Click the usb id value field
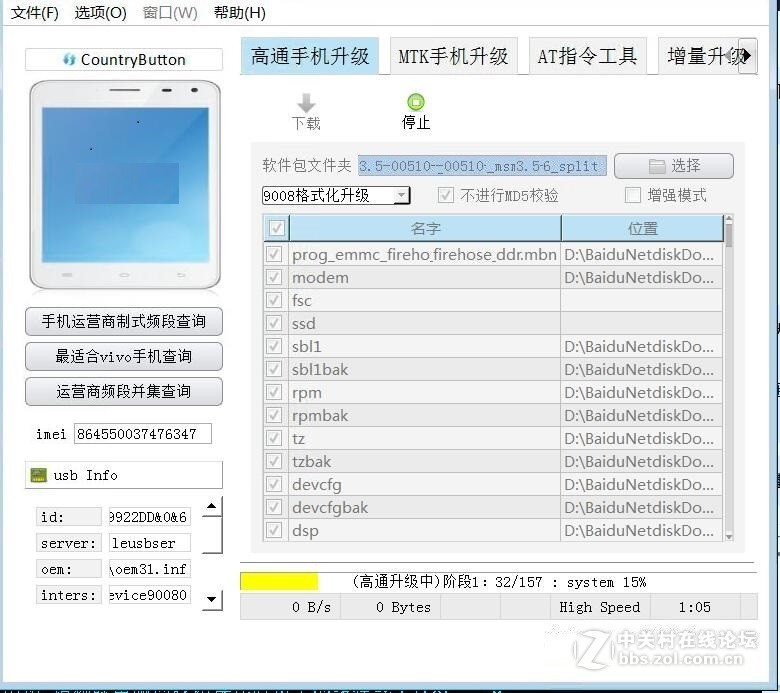The width and height of the screenshot is (780, 693). (x=149, y=517)
